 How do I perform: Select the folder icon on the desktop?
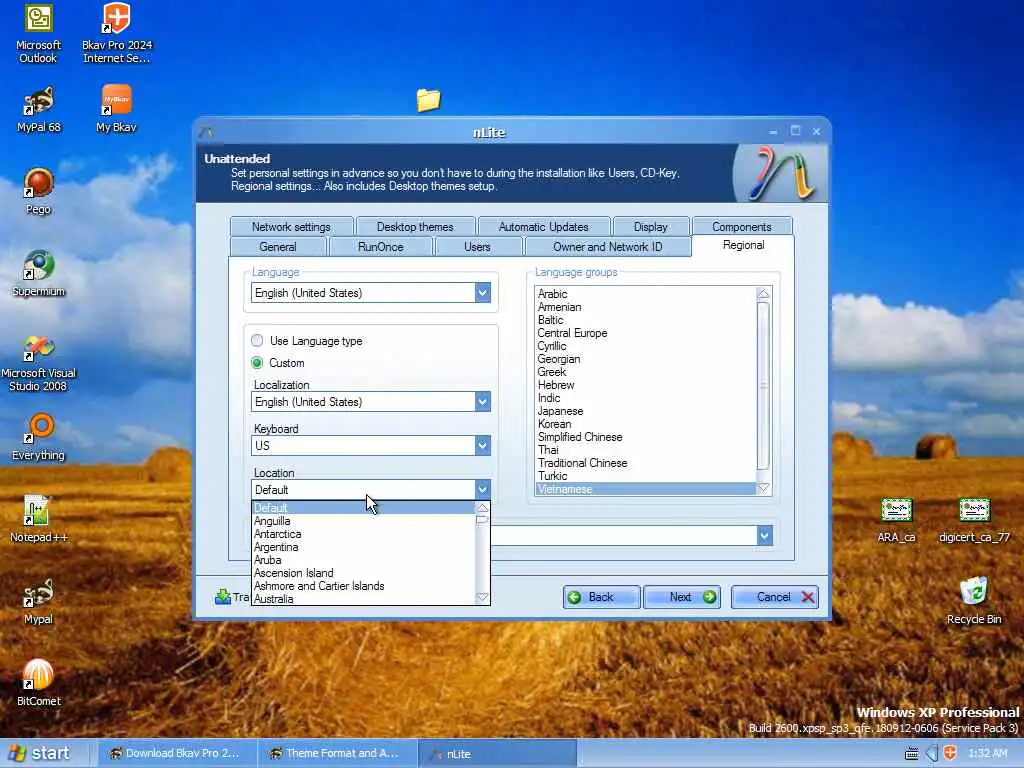(x=429, y=100)
